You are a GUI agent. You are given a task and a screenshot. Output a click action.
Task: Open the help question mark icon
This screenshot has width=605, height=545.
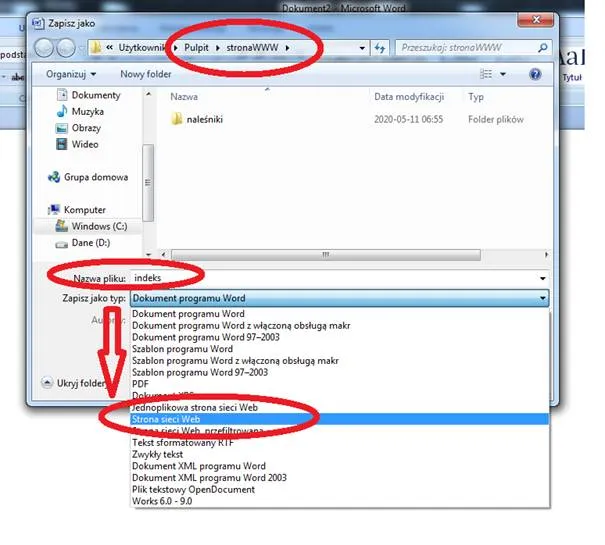pos(535,74)
